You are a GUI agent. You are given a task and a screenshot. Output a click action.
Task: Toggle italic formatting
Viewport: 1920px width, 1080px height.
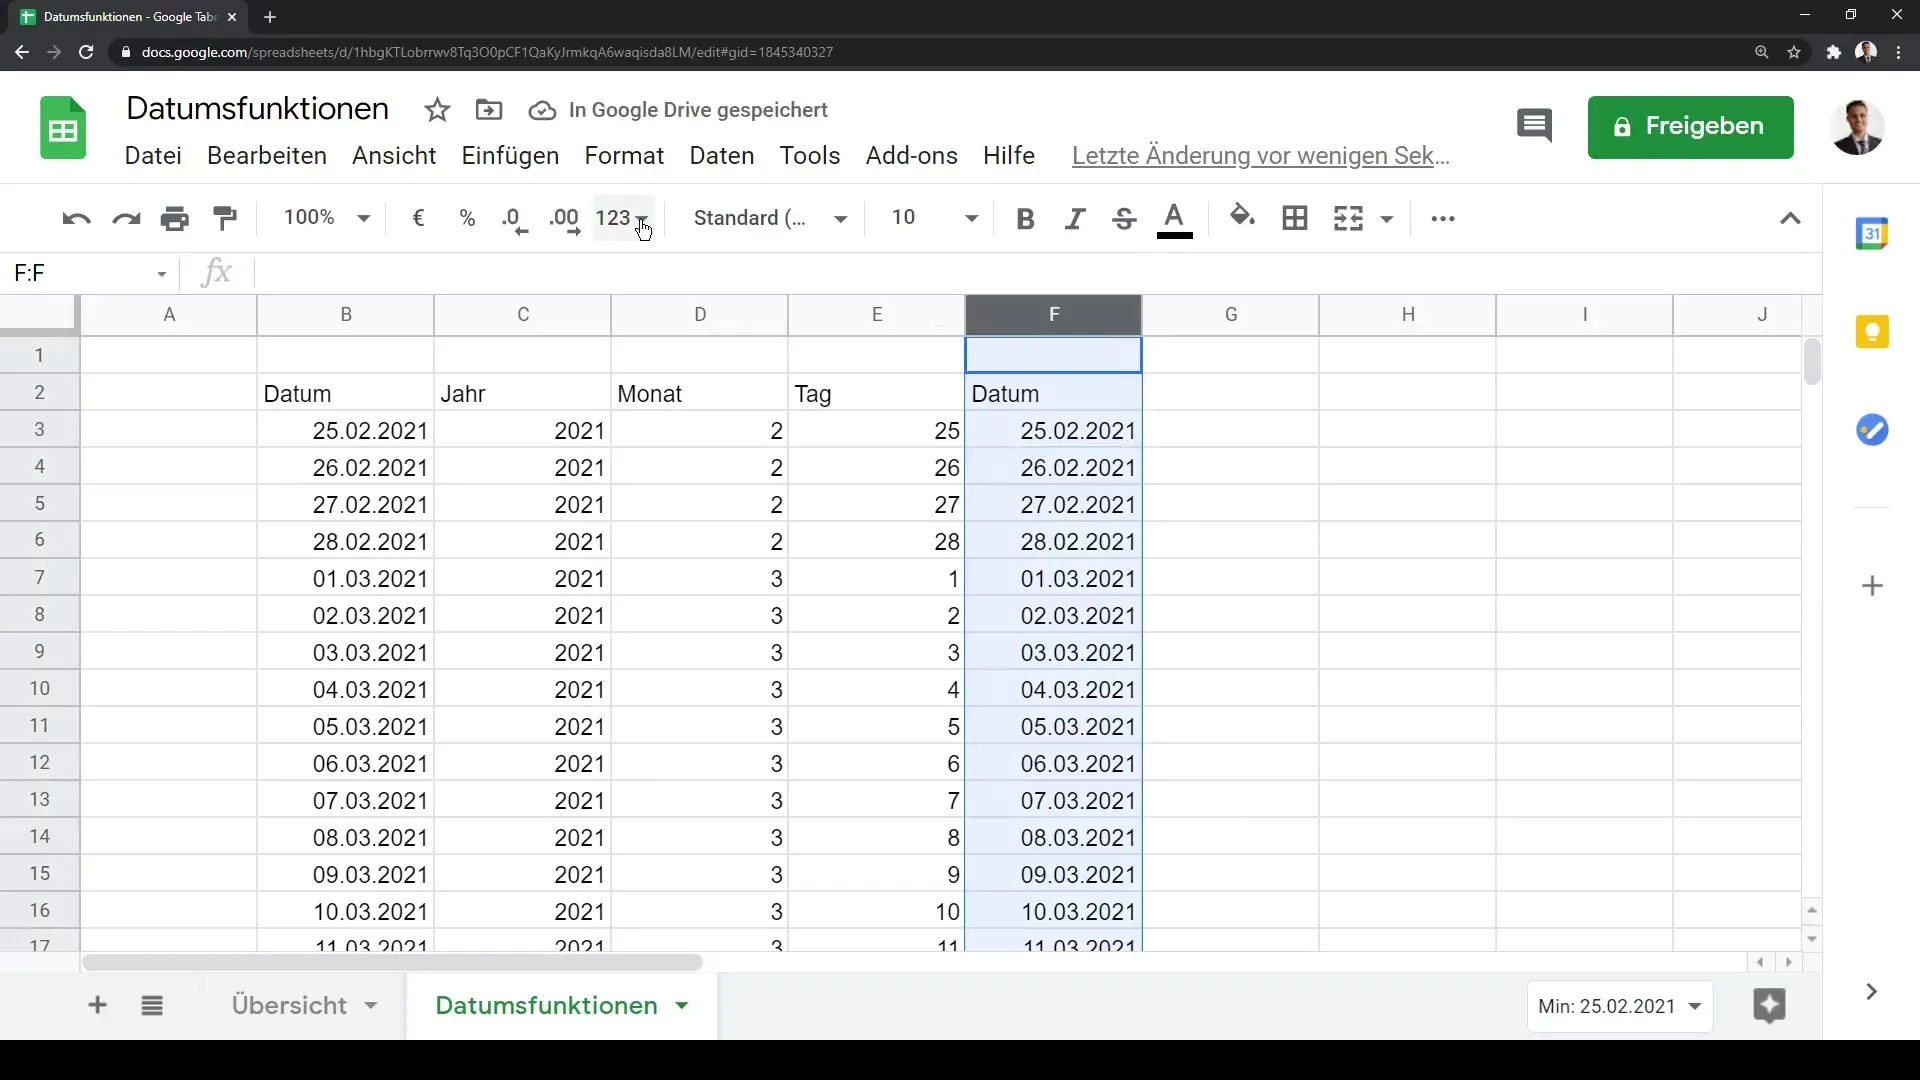coord(1075,219)
